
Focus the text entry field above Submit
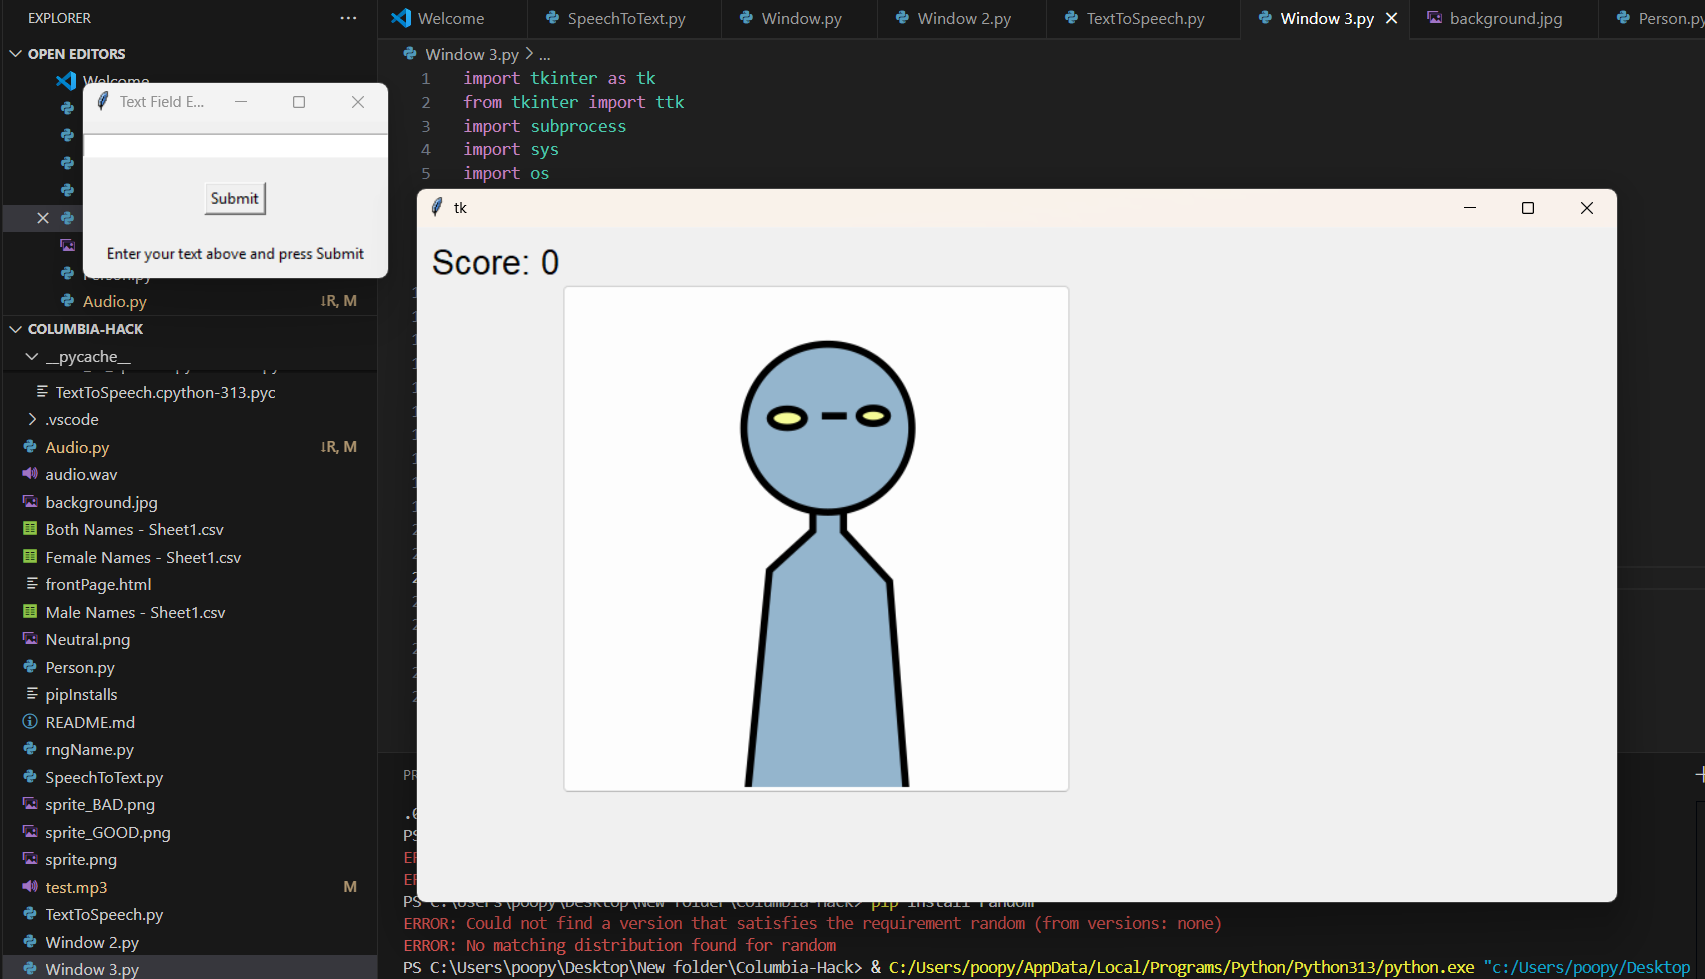coord(236,146)
